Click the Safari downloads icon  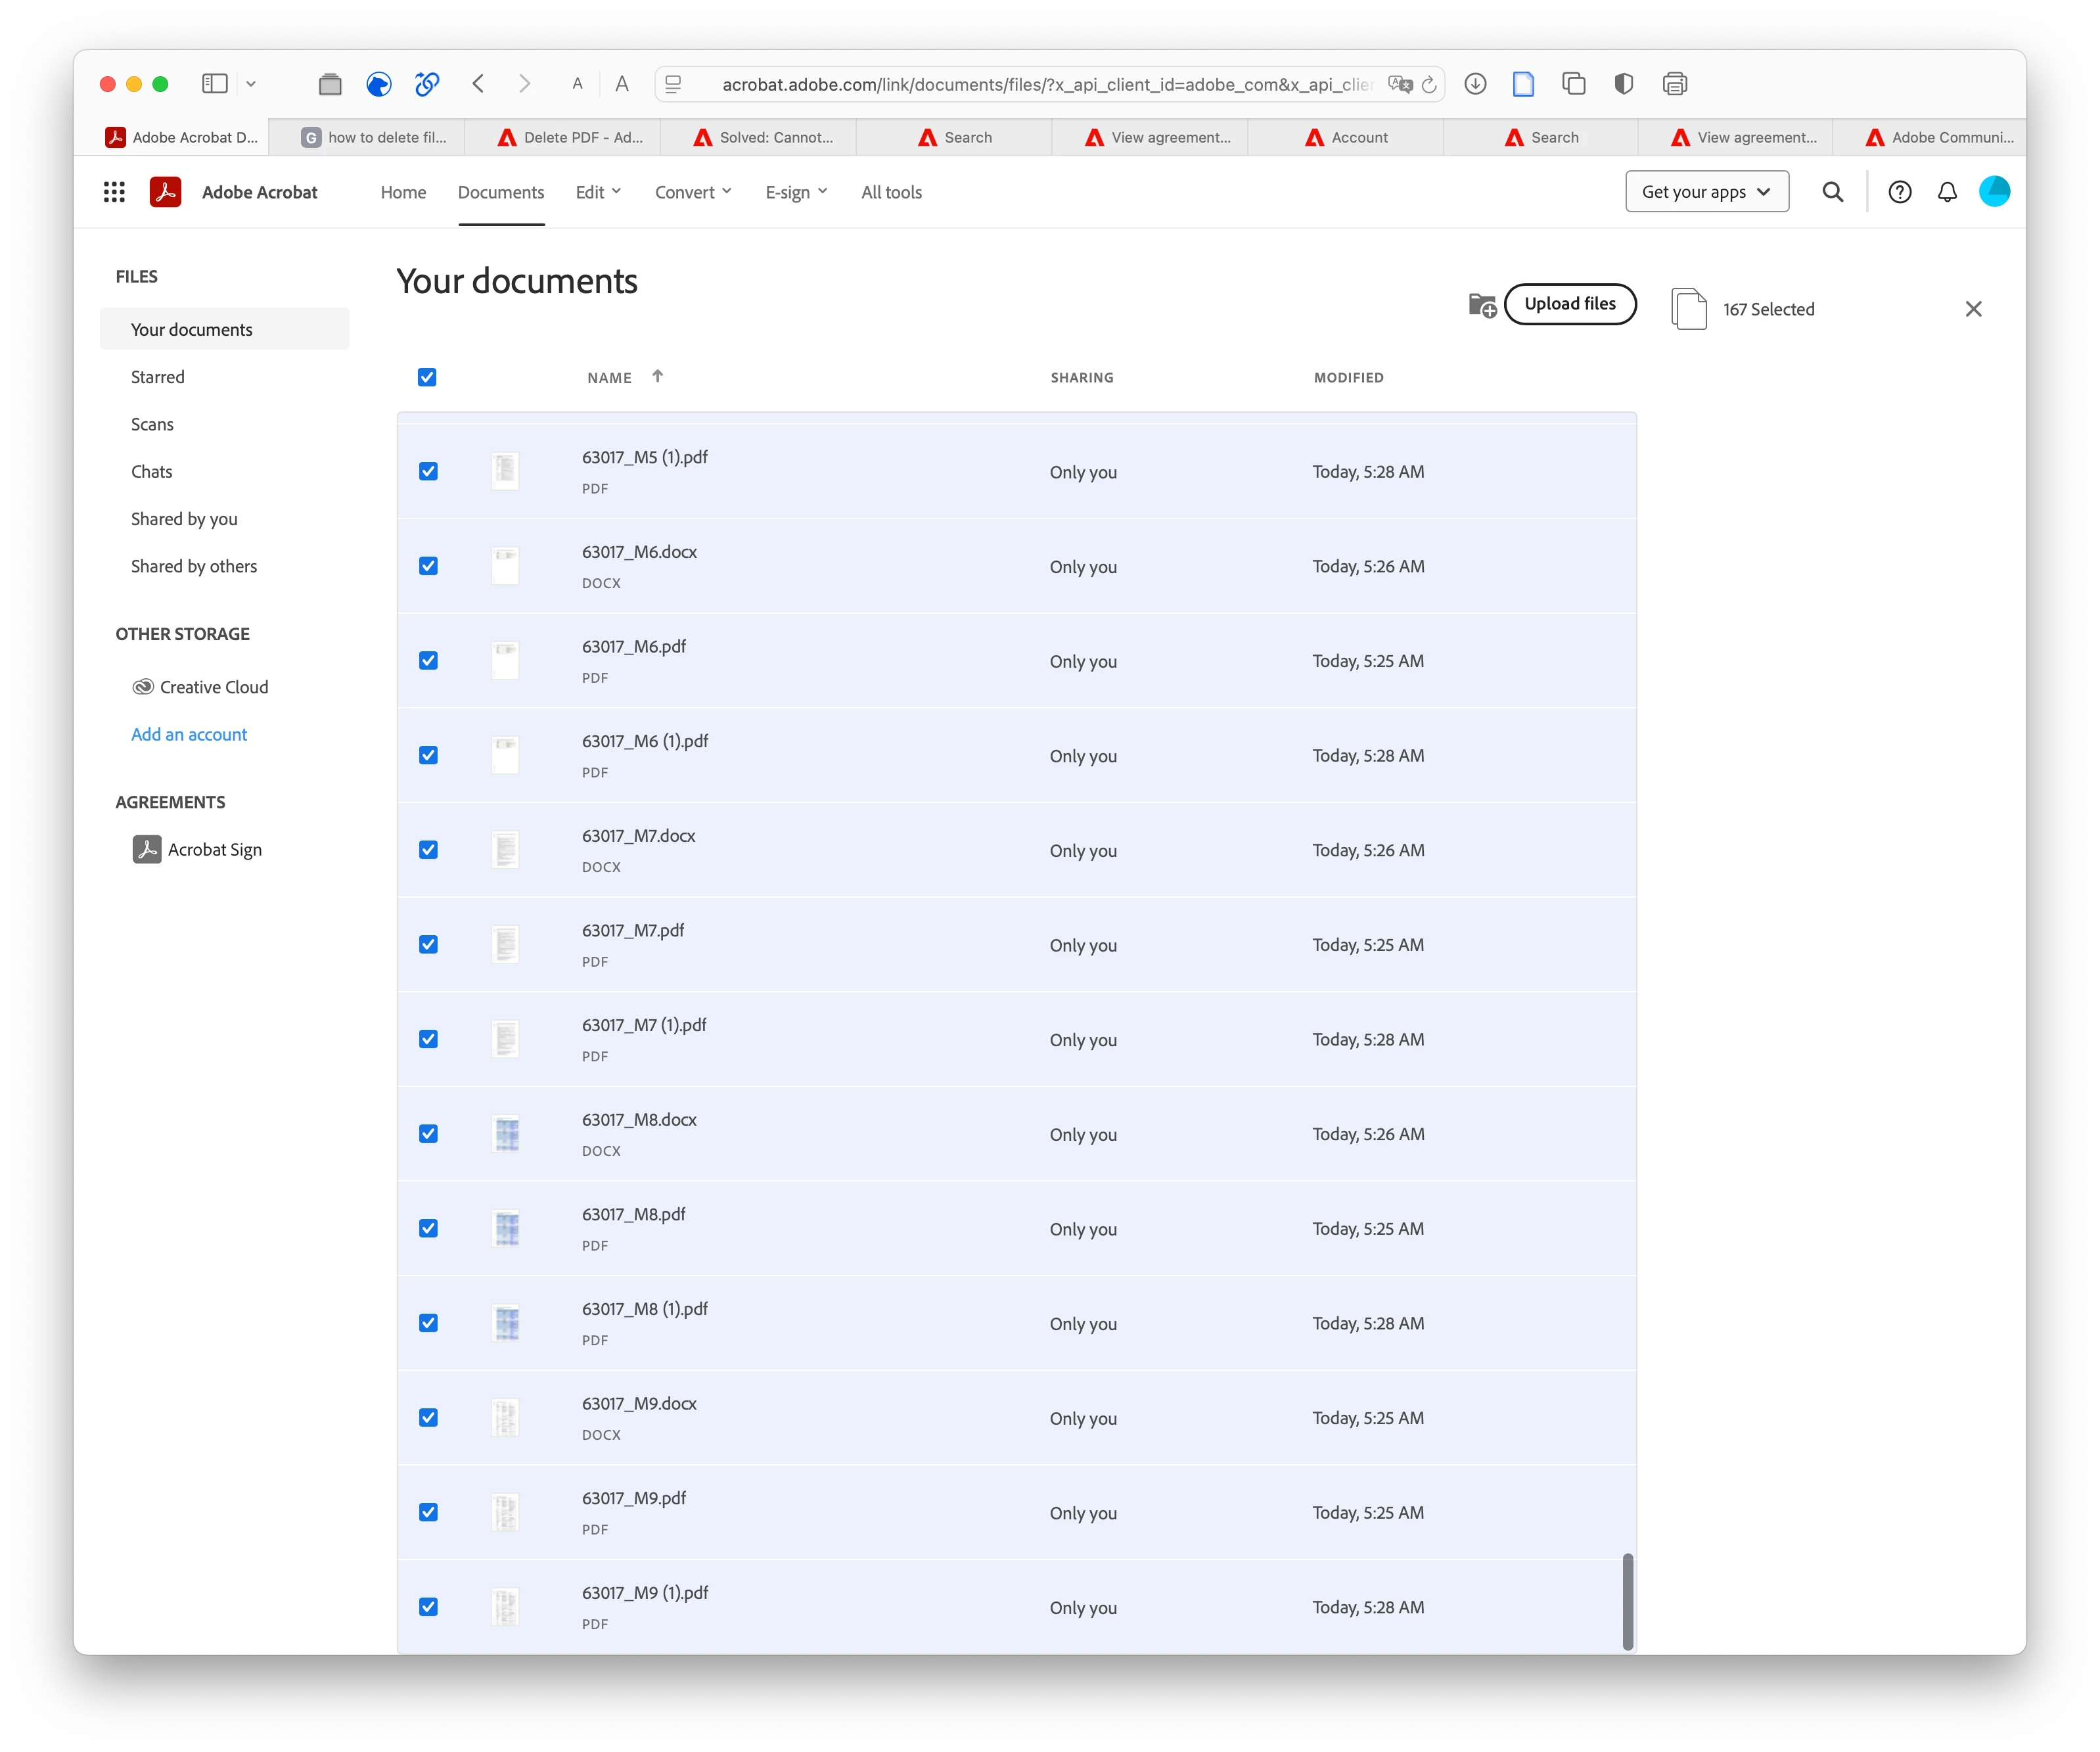pyautogui.click(x=1475, y=84)
